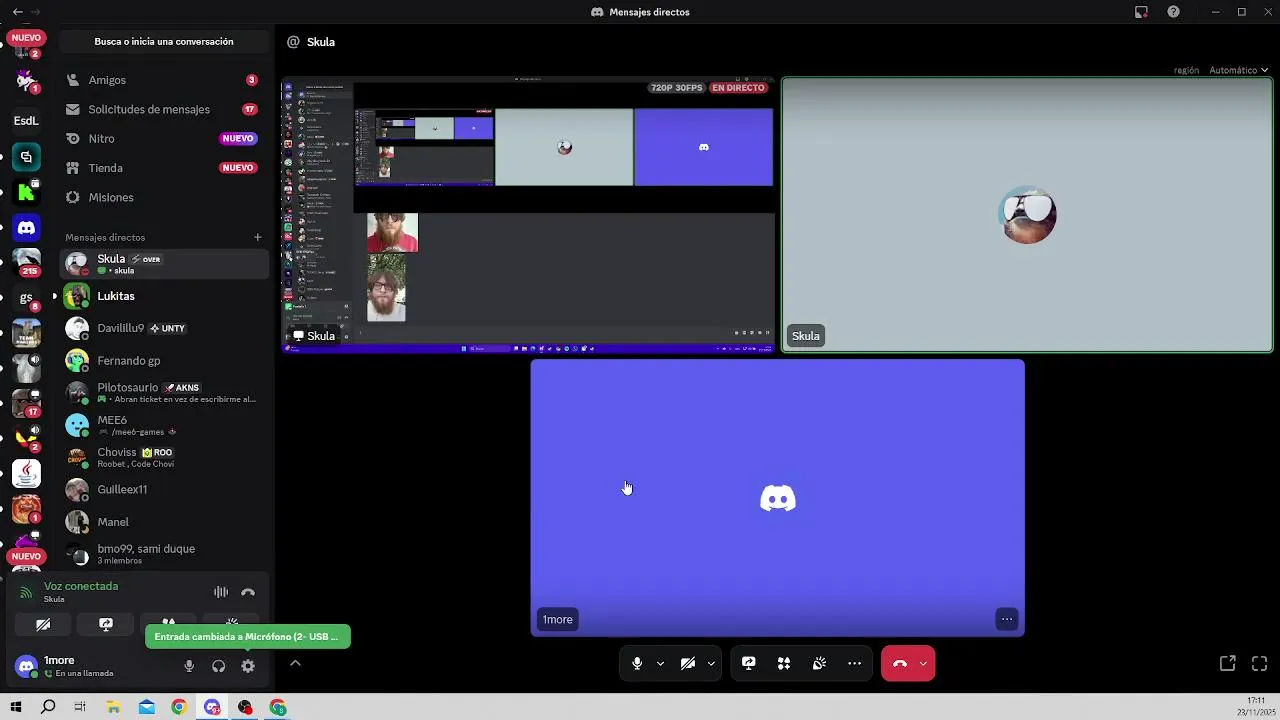Viewport: 1280px width, 720px height.
Task: Open camera options arrow in call bar
Action: click(x=711, y=663)
